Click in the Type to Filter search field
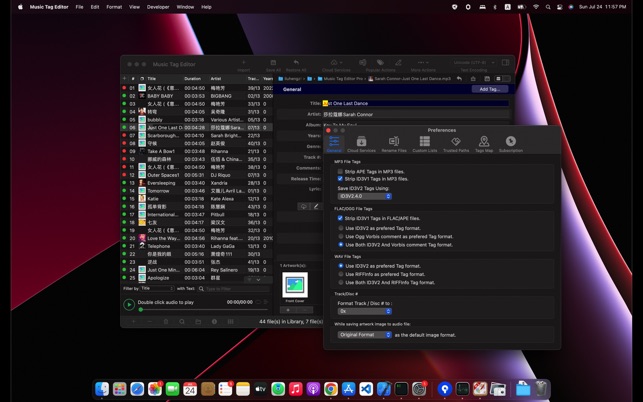643x402 pixels. 233,288
